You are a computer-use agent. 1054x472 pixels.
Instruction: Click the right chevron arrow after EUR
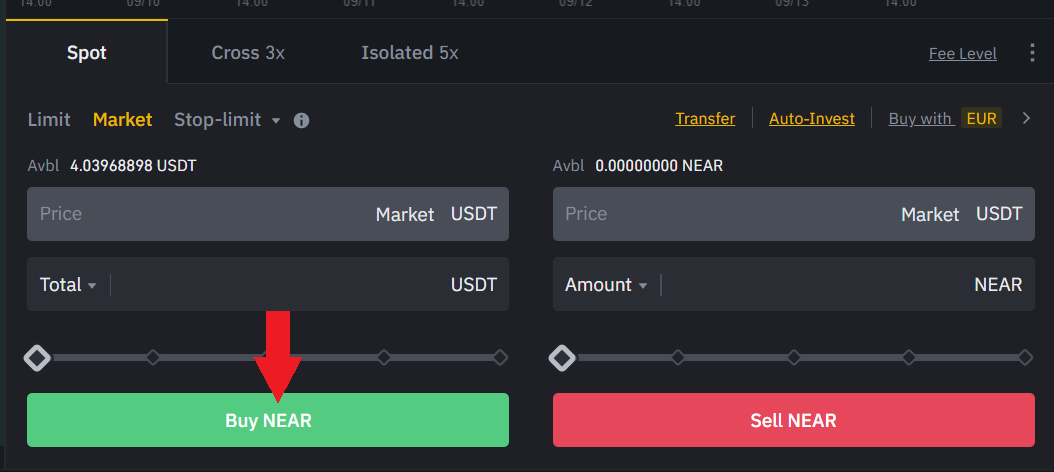tap(1025, 119)
